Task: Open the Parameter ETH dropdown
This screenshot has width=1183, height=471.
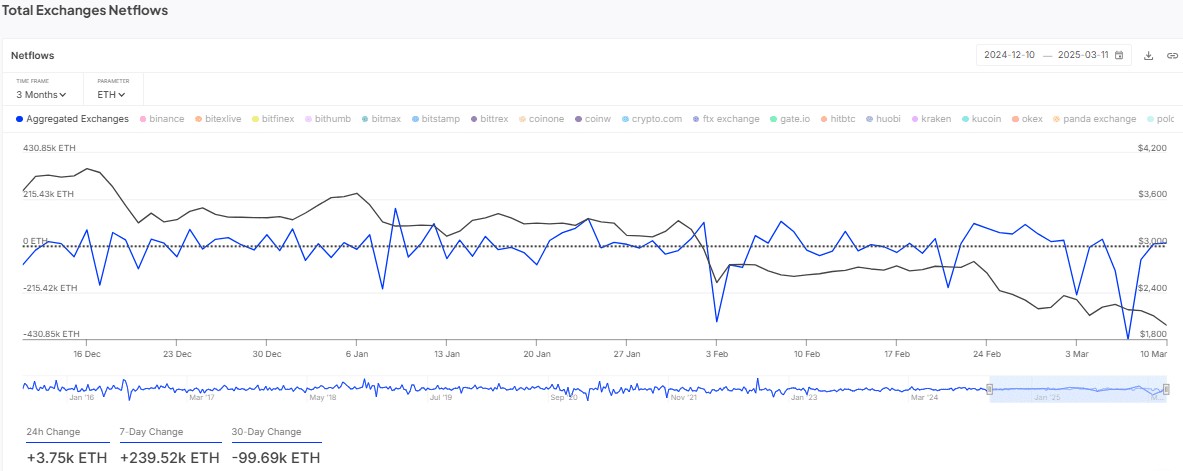Action: click(x=111, y=95)
